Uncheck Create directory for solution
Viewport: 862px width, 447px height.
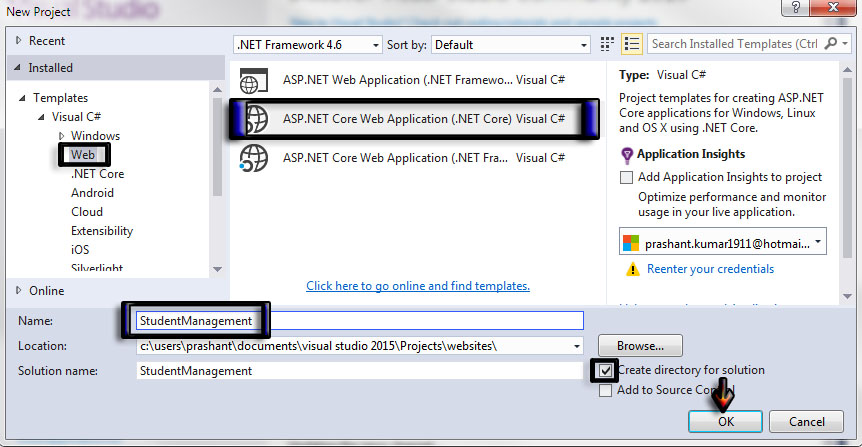[x=605, y=371]
